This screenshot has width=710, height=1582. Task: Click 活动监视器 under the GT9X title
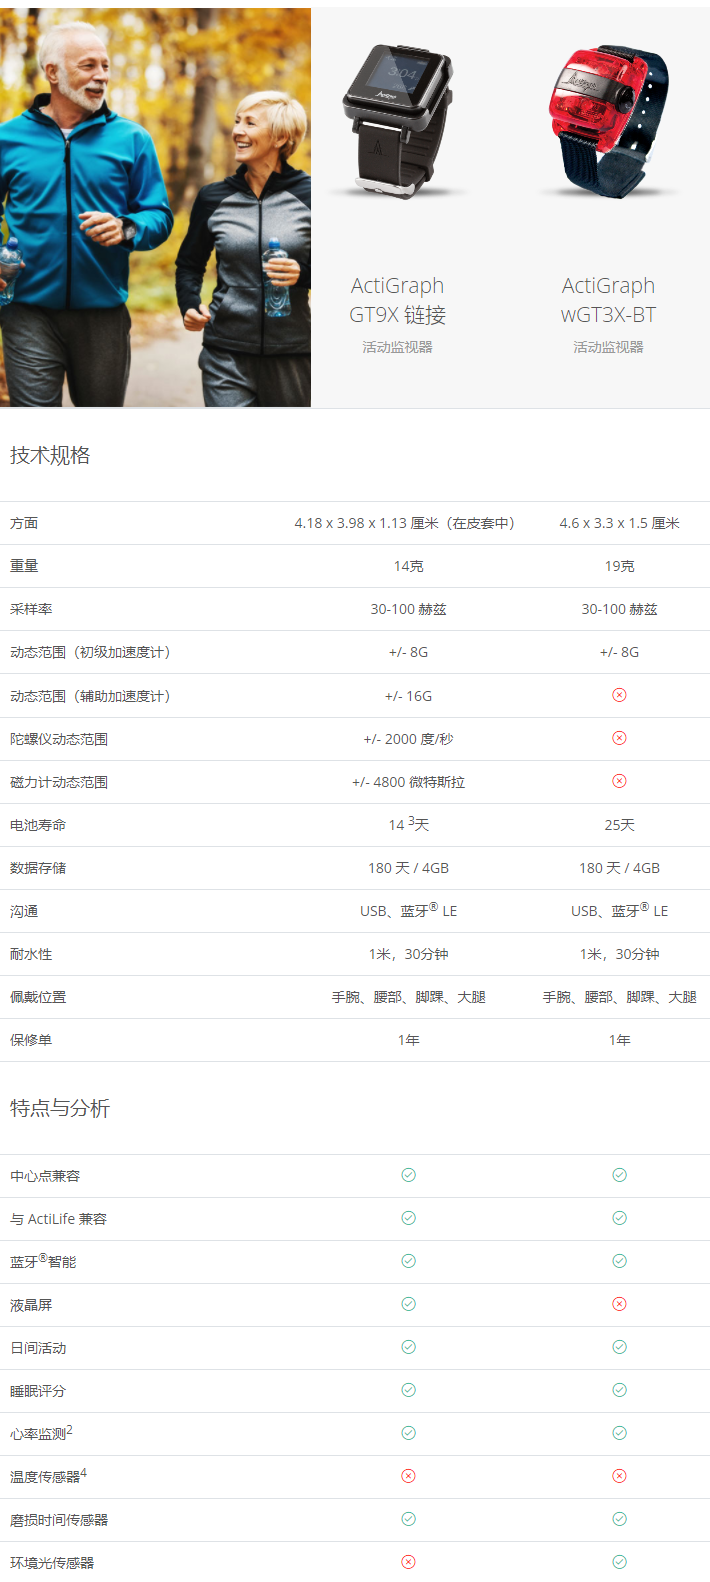[x=397, y=347]
